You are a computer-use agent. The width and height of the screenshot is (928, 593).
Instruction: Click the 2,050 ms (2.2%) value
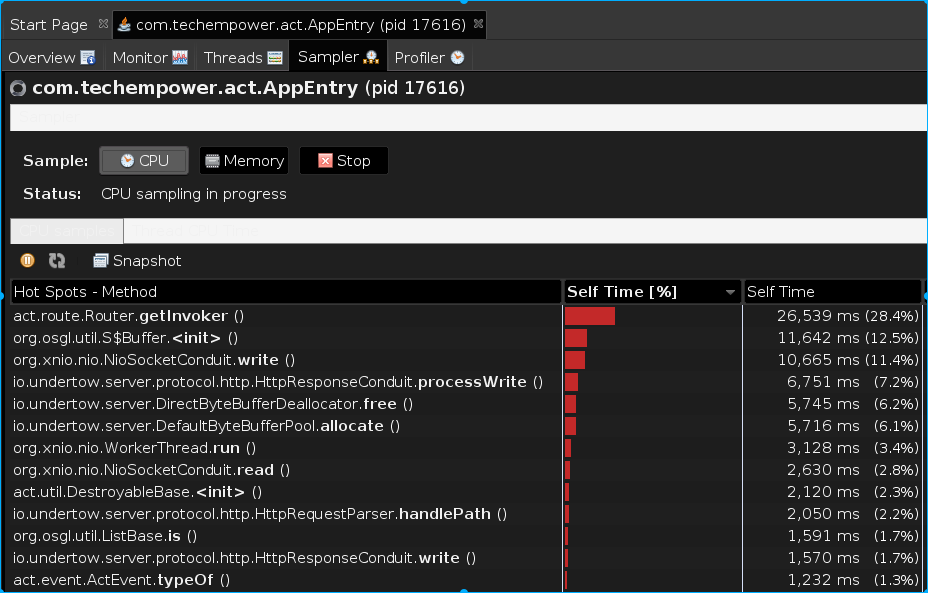tap(853, 514)
